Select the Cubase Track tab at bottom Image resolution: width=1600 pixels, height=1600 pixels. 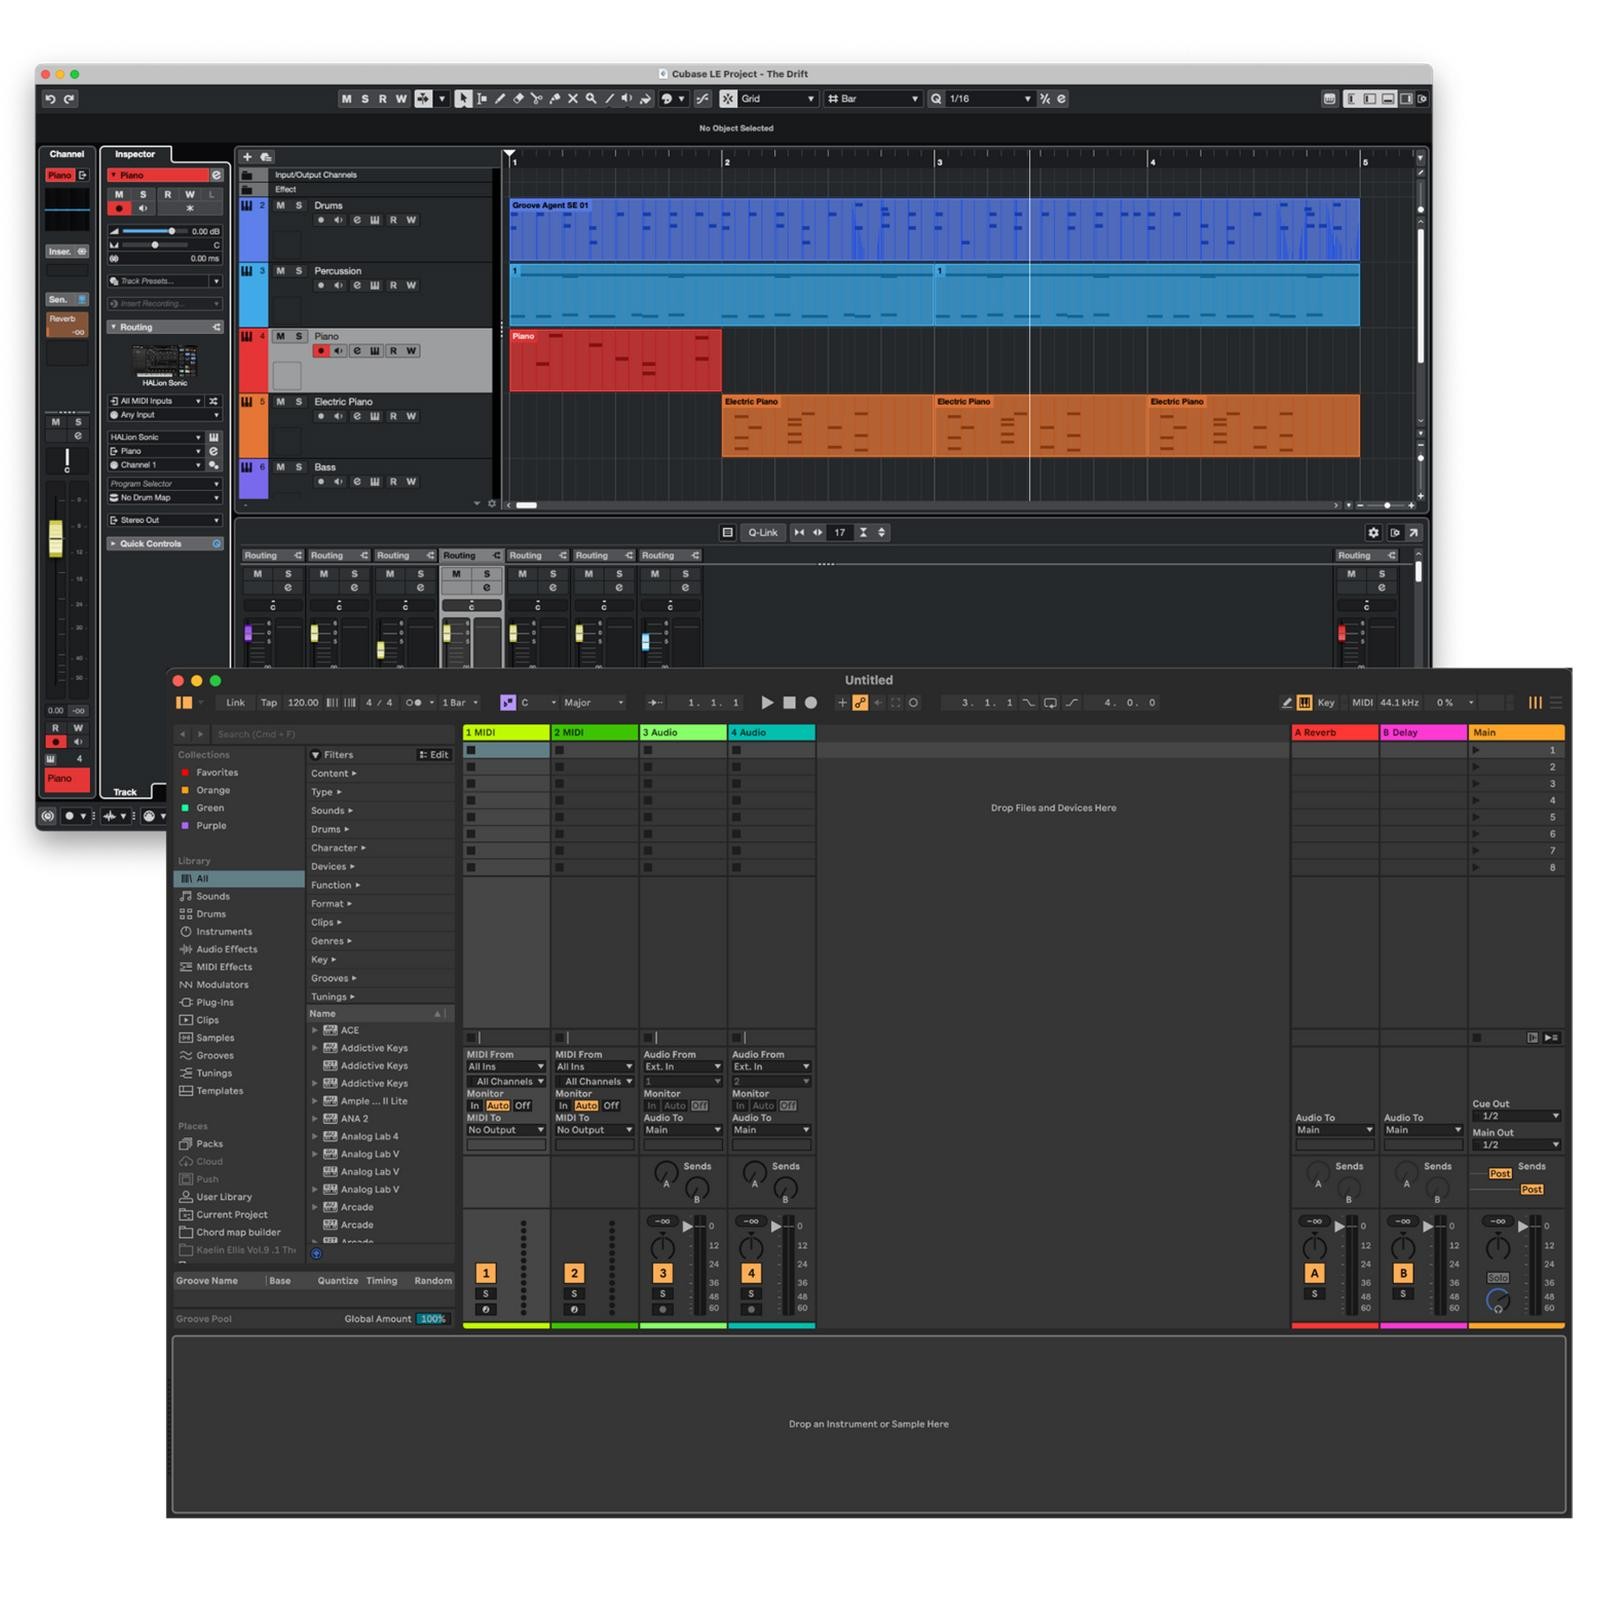pos(125,792)
